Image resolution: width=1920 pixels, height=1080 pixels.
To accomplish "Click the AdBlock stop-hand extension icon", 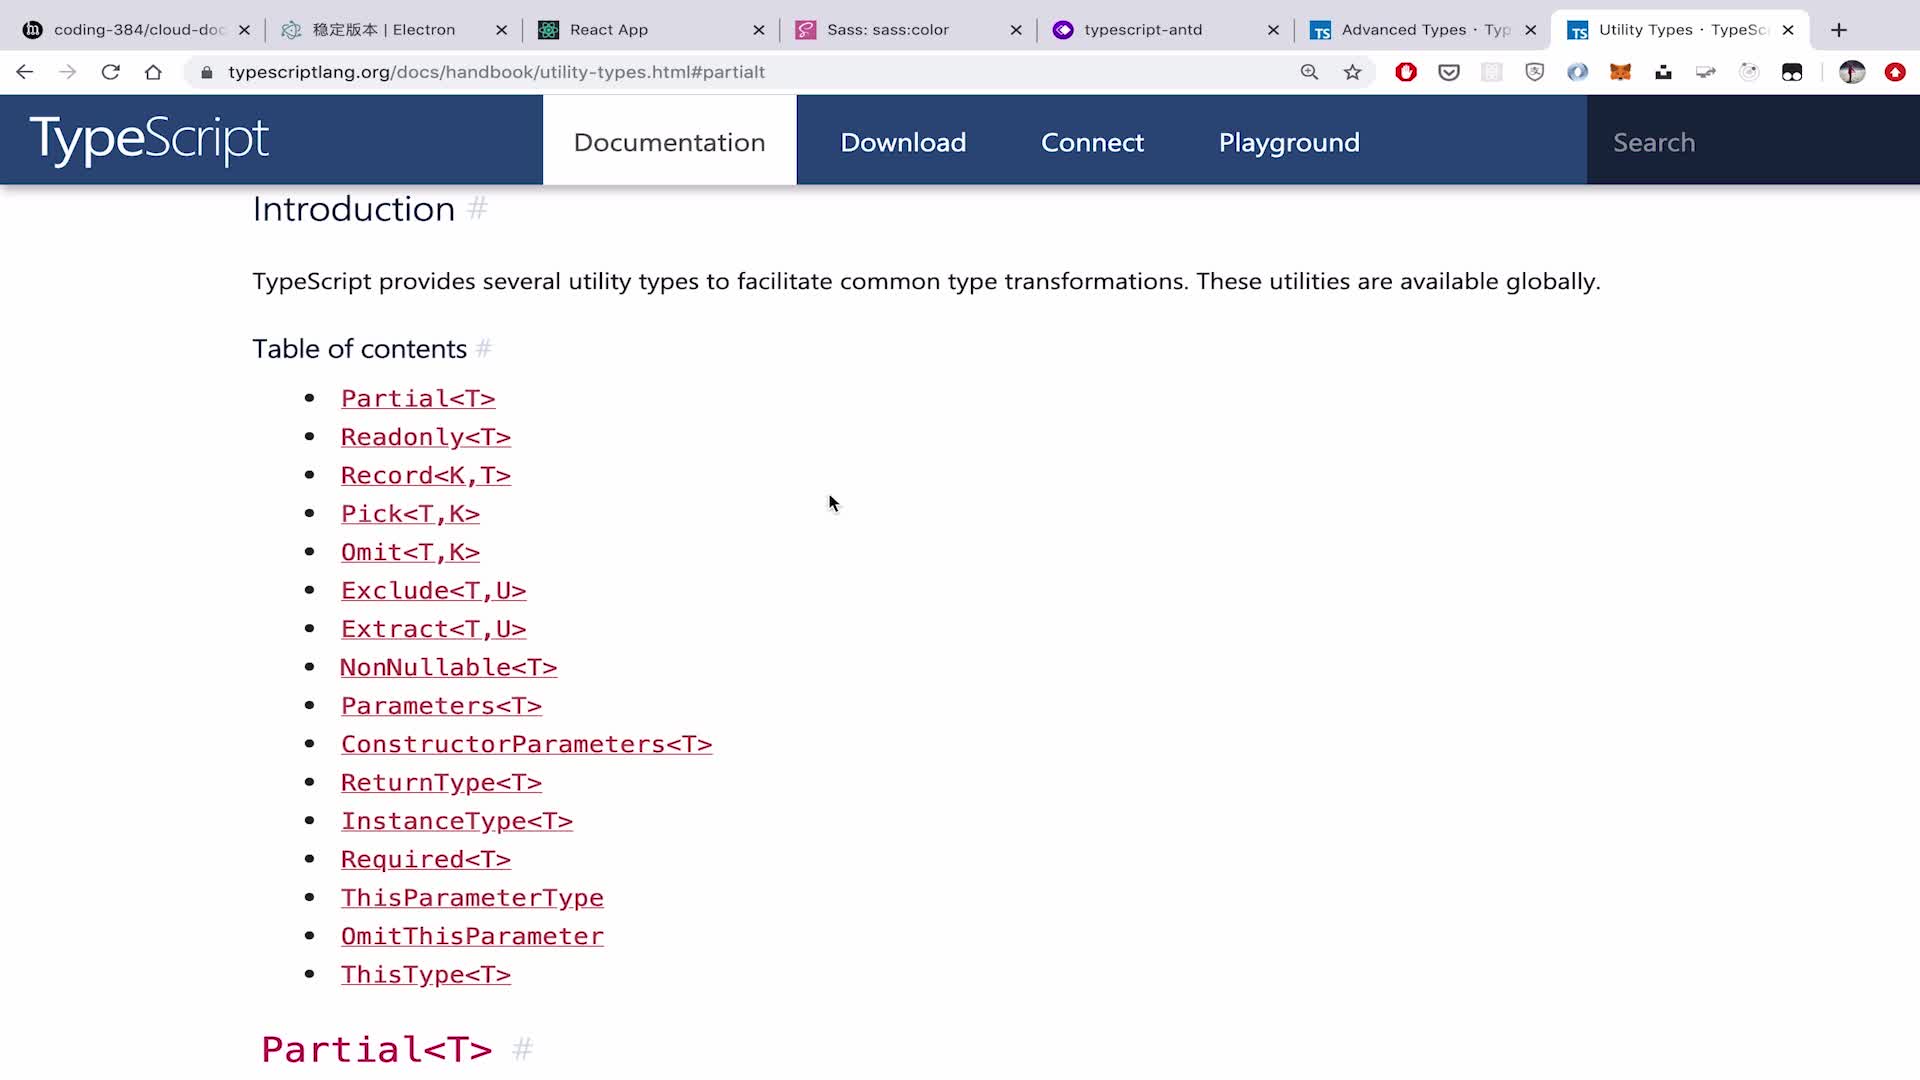I will pos(1406,72).
